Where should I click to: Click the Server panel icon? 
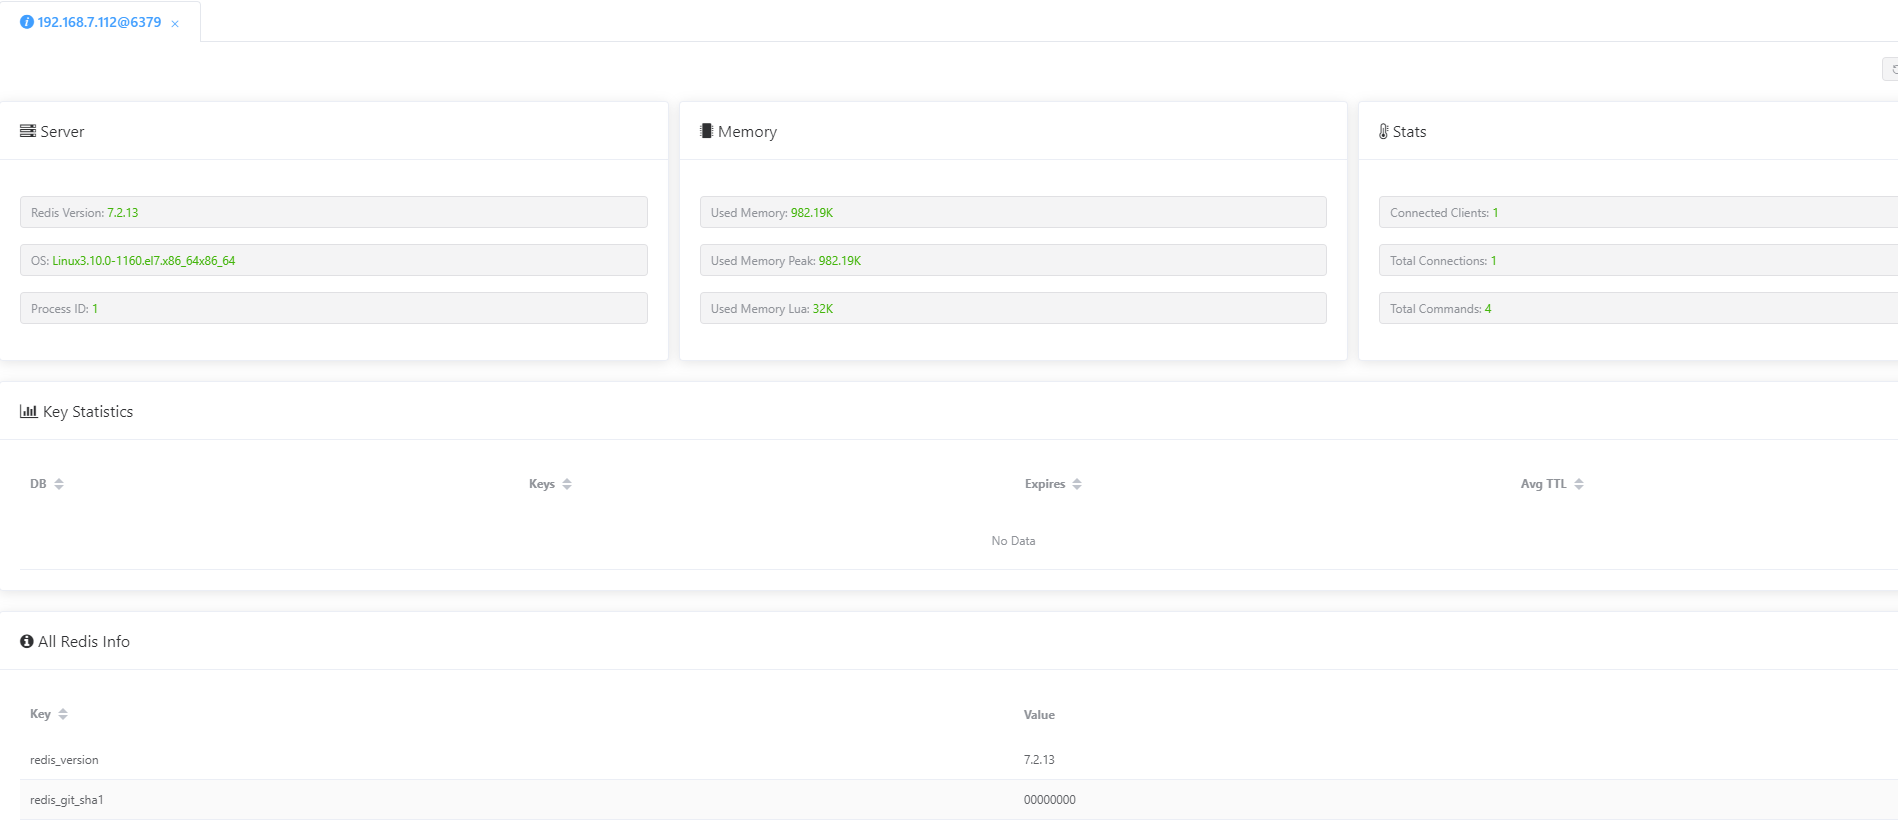coord(28,131)
